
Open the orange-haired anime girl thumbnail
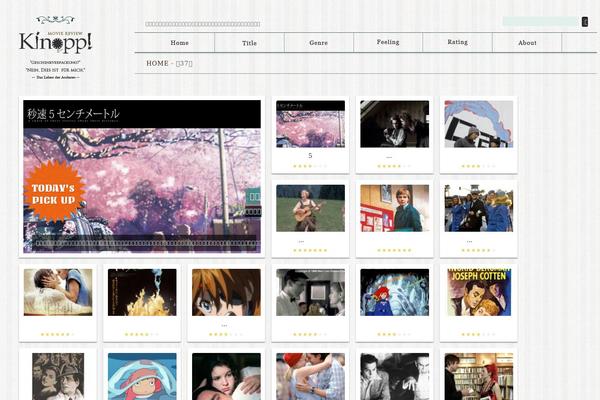click(226, 292)
